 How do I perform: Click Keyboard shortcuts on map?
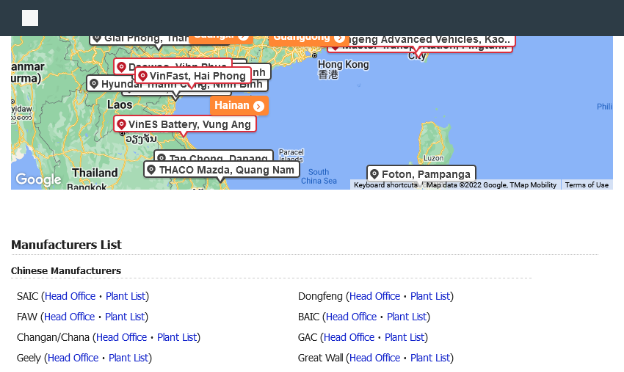[x=385, y=185]
